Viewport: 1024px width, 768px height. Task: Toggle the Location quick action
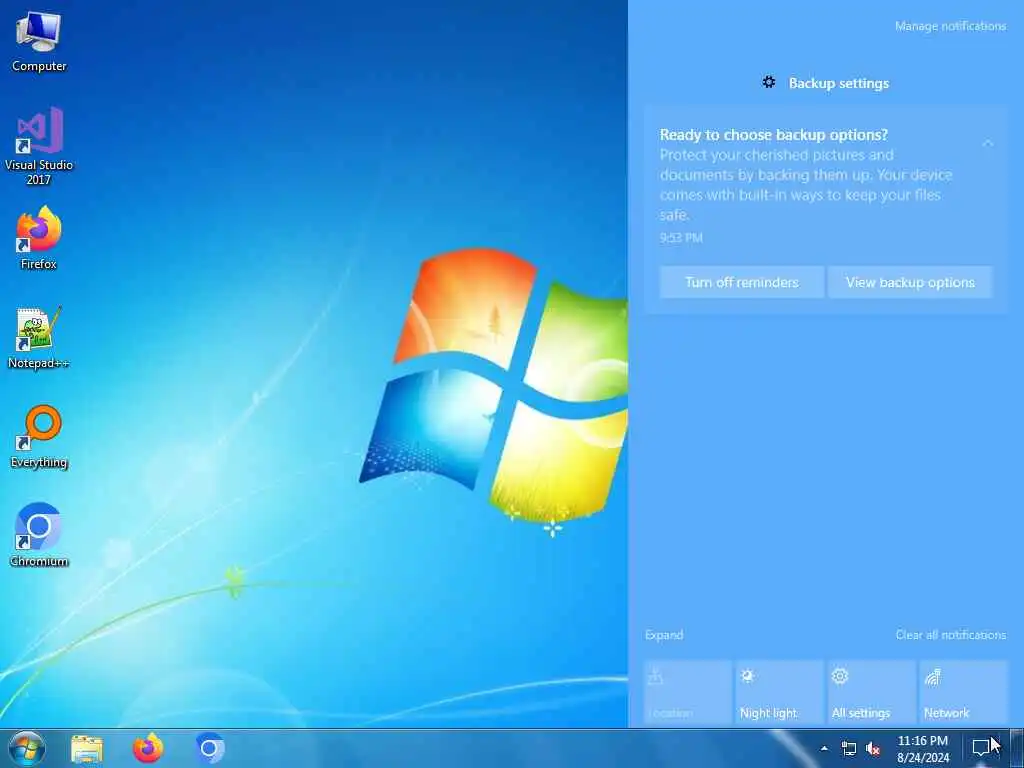click(x=688, y=693)
